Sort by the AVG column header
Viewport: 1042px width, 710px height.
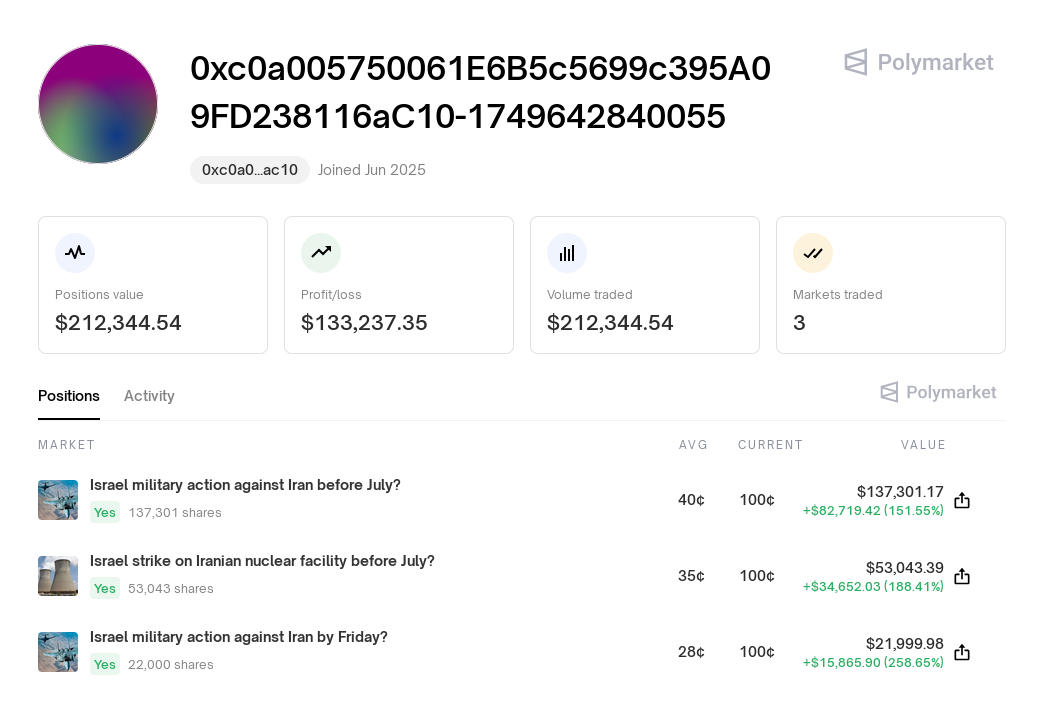692,445
